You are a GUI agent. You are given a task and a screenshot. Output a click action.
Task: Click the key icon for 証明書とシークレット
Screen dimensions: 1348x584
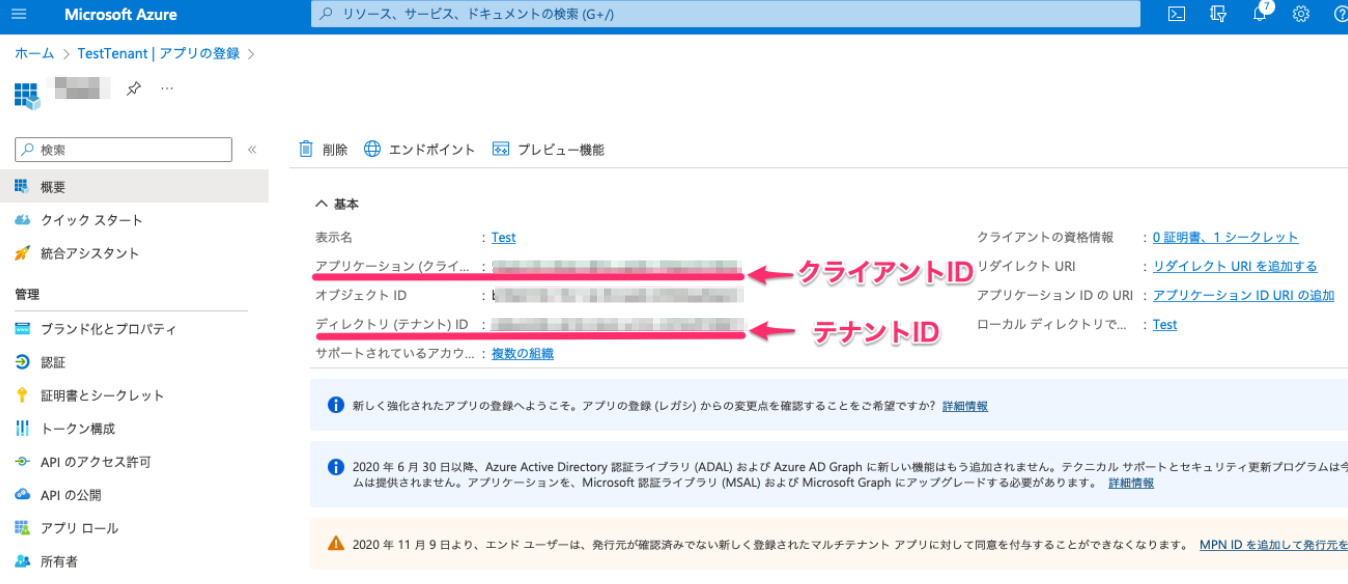tap(22, 395)
